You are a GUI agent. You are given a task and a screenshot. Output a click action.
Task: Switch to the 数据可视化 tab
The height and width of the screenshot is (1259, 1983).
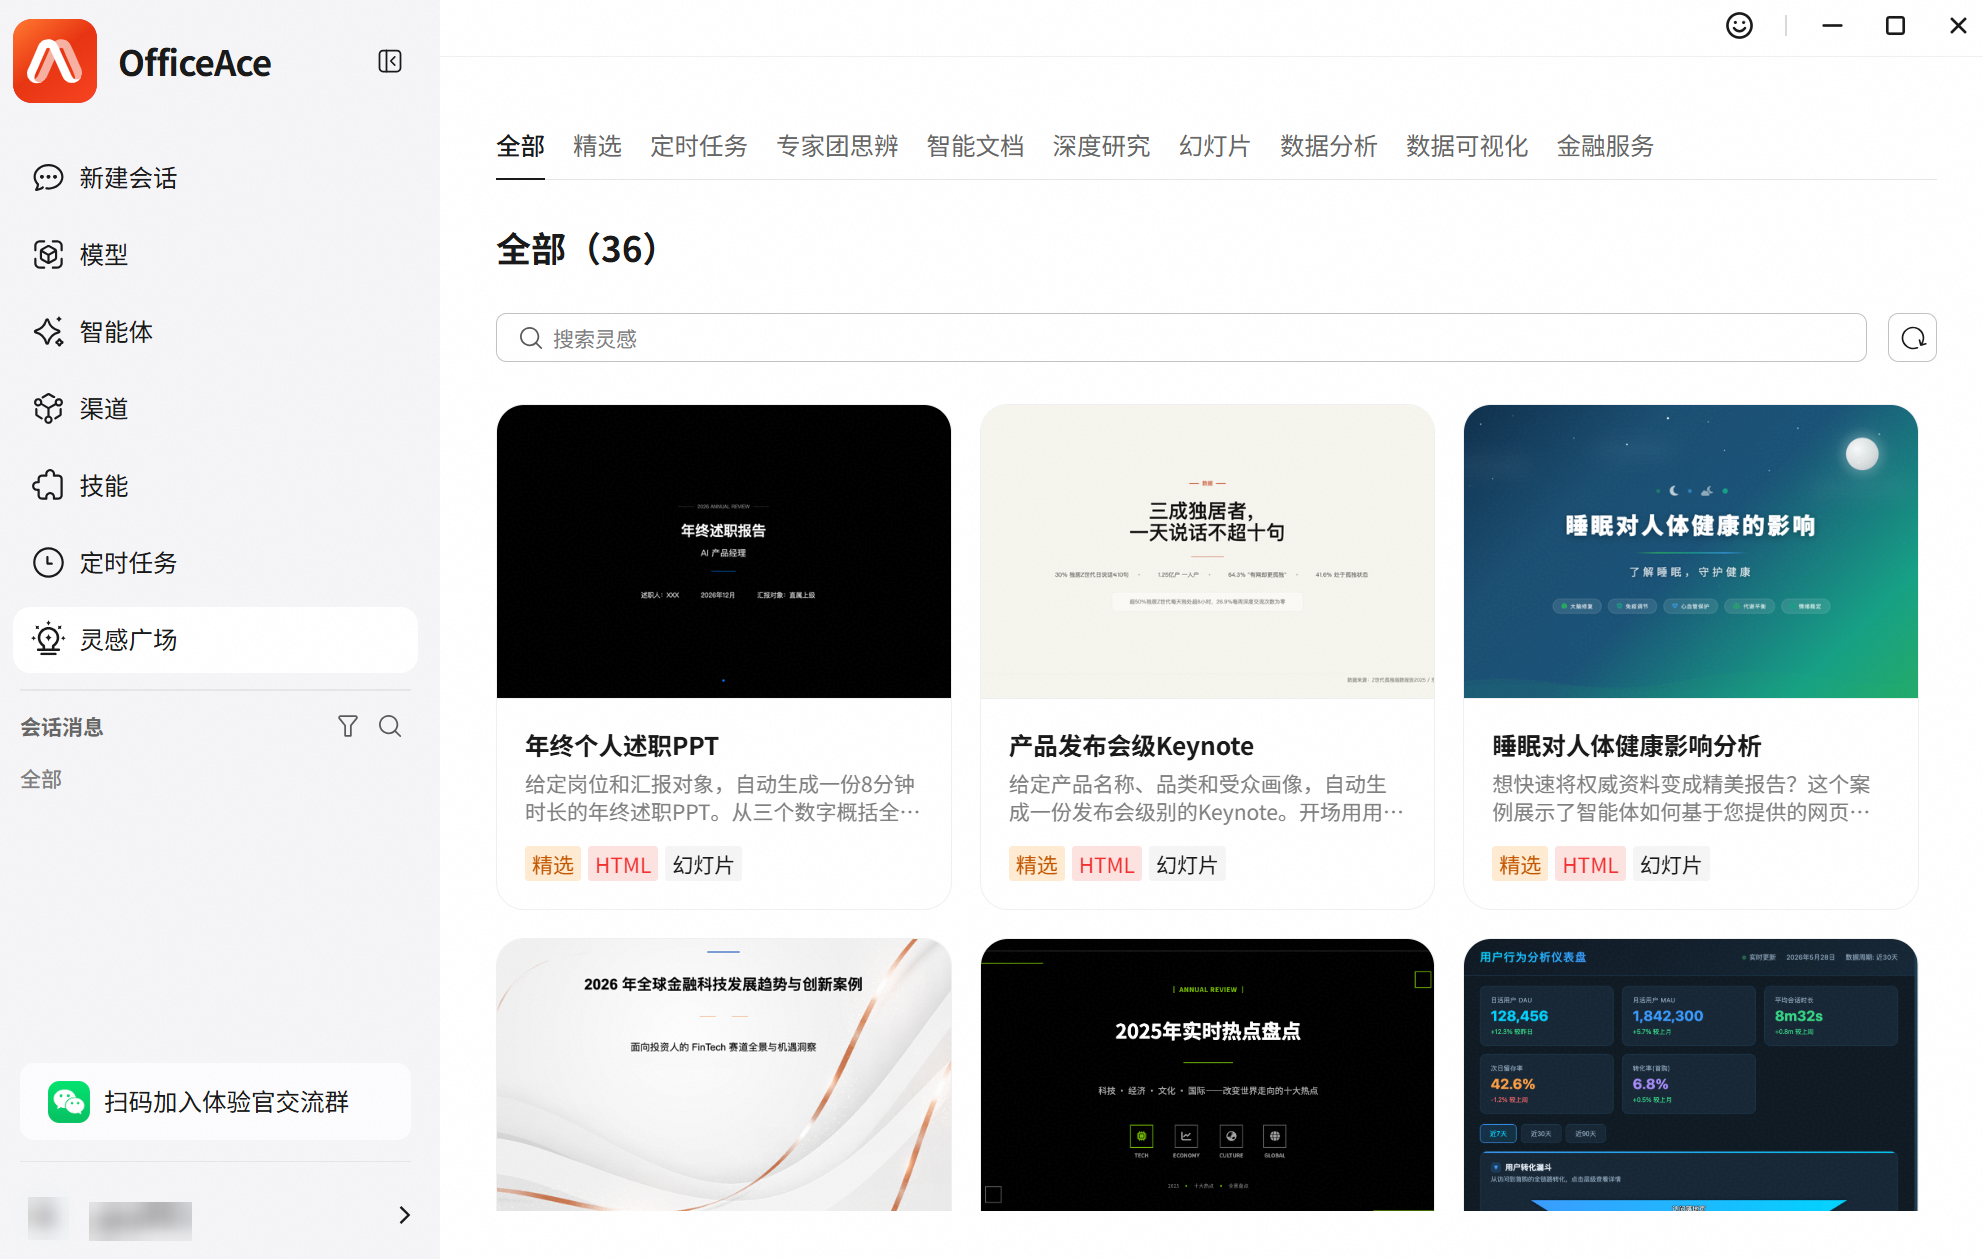click(1467, 147)
